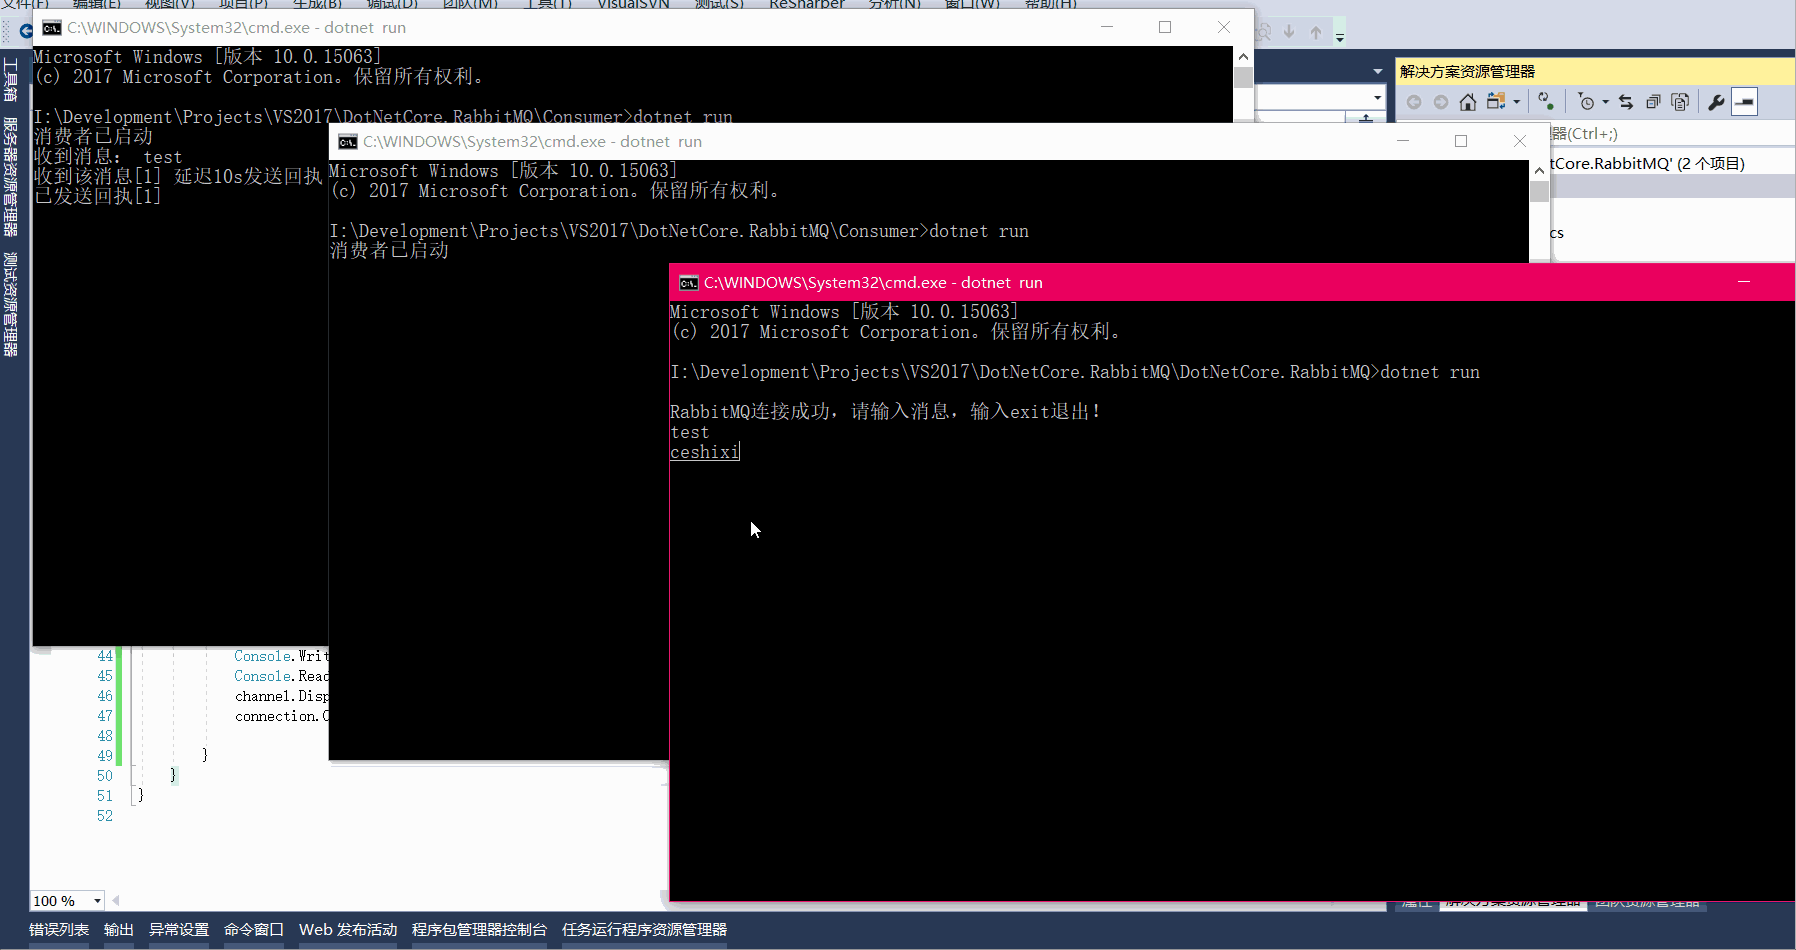Open the pending changes filter dropdown arrow

click(1606, 102)
